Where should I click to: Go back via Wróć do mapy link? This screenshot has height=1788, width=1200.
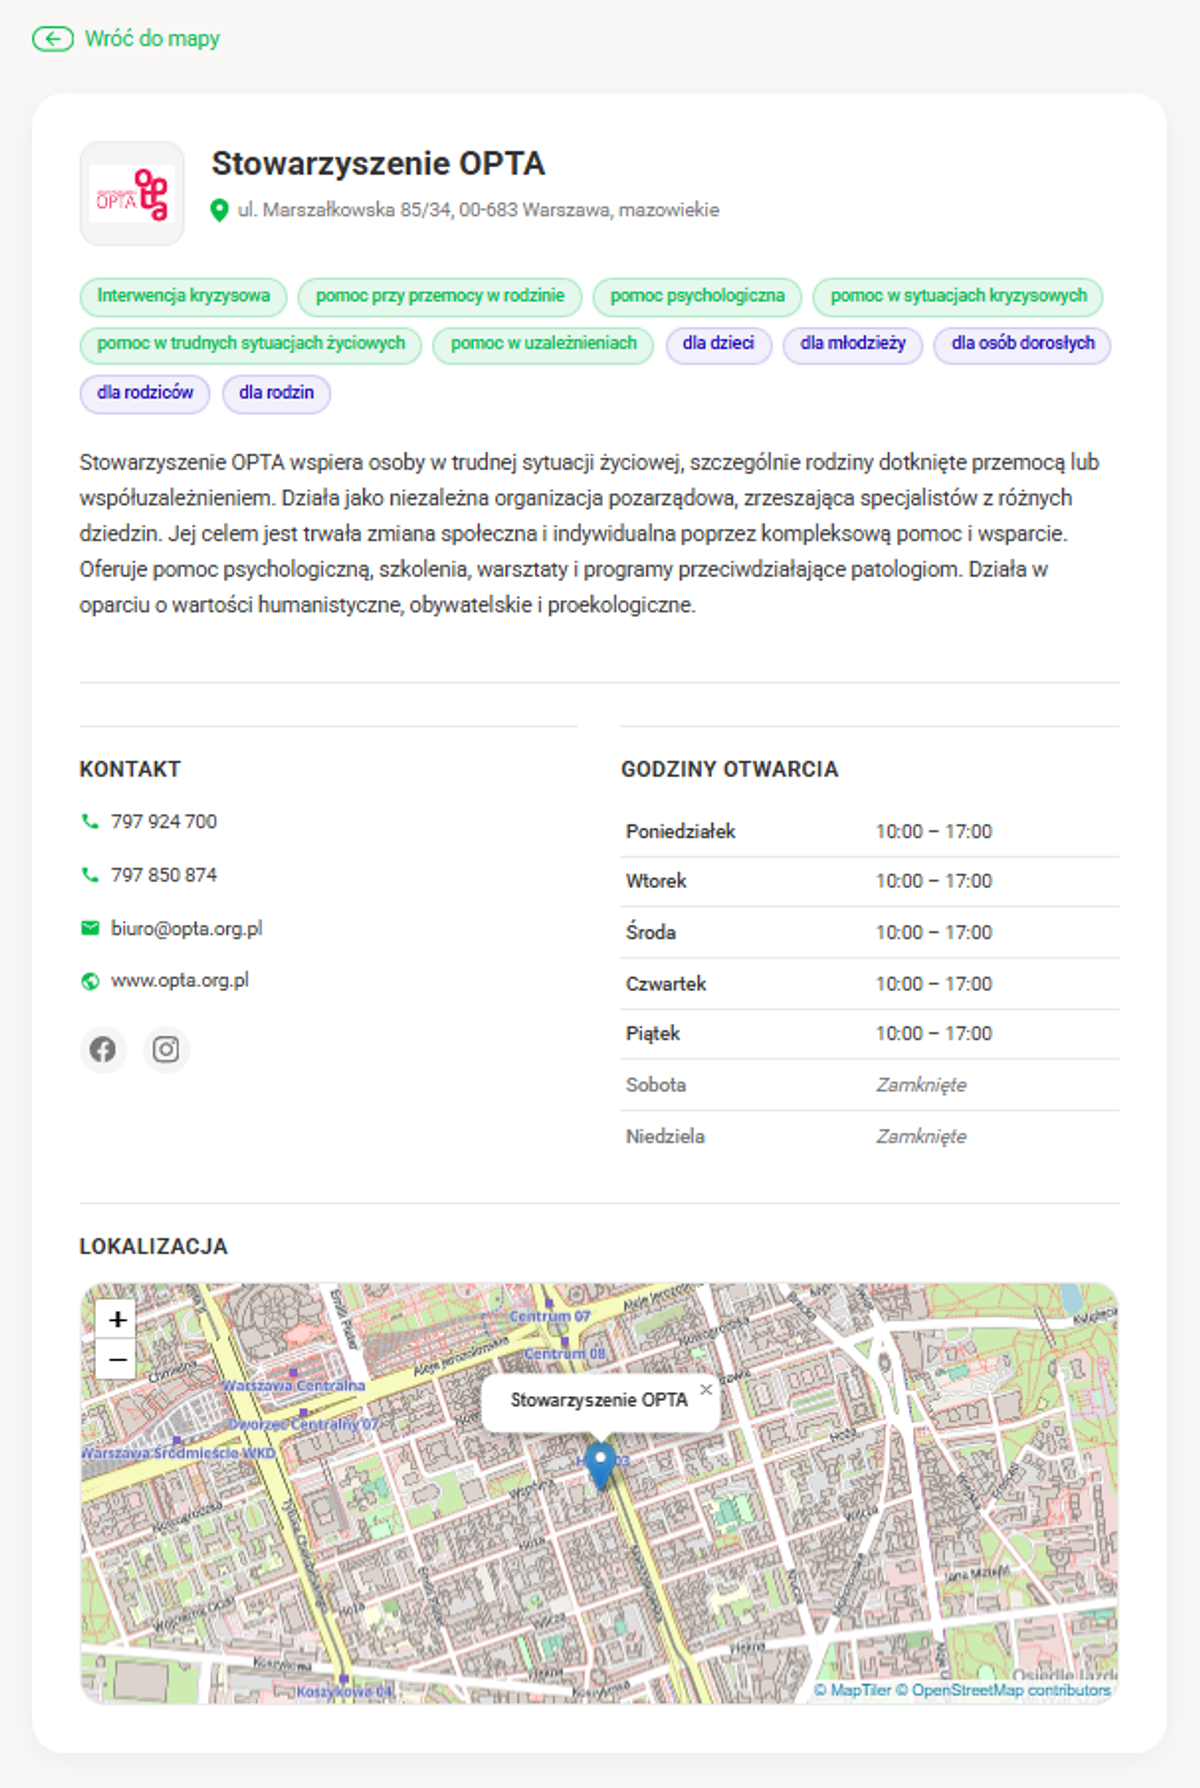pos(152,39)
